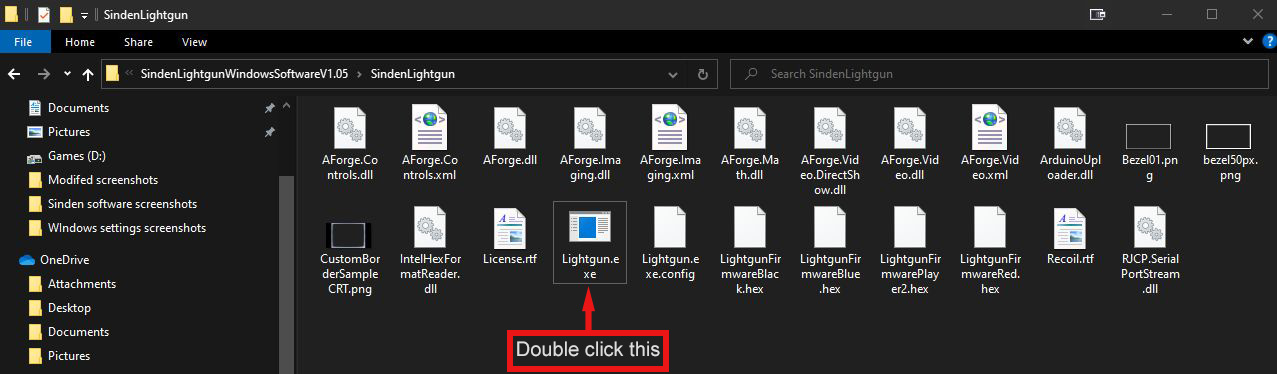This screenshot has width=1277, height=374.
Task: Expand the hidden path chevron in address bar
Action: pos(129,74)
